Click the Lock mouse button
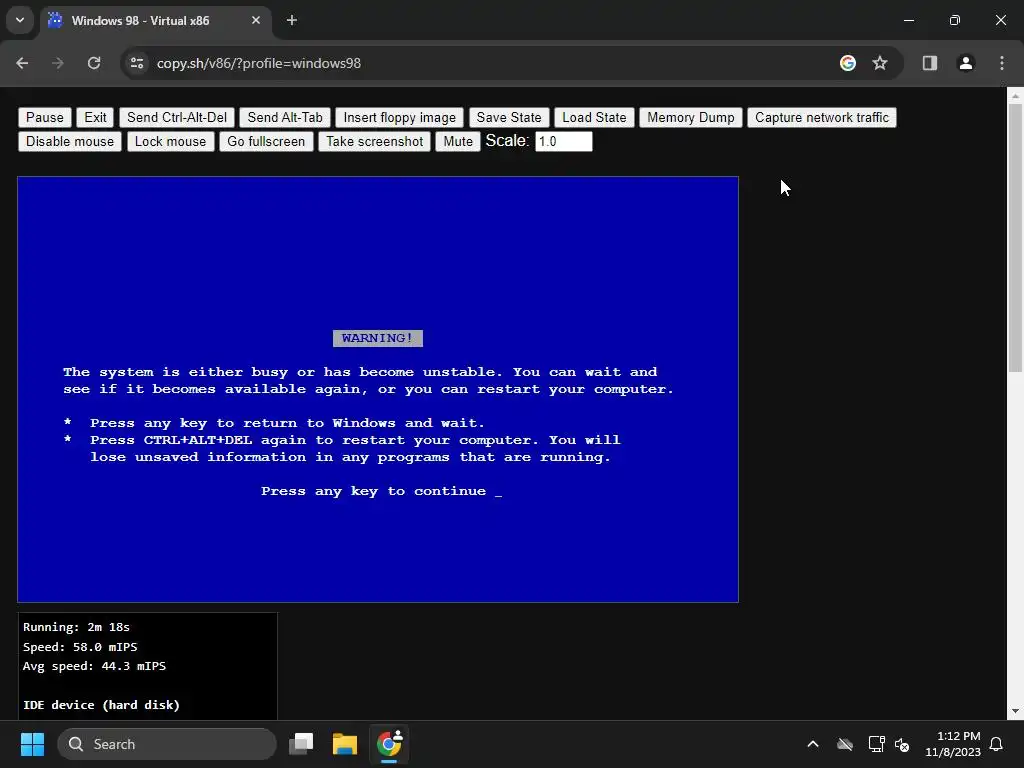Screen dimensions: 1024x768 click(170, 142)
